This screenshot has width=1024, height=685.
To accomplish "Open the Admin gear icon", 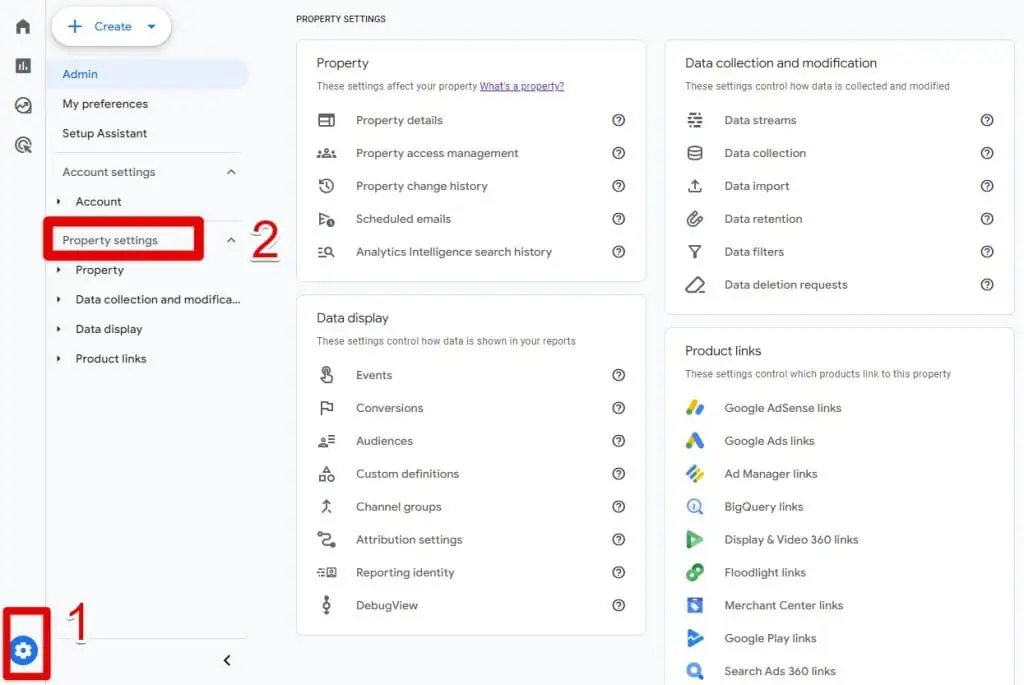I will [23, 651].
